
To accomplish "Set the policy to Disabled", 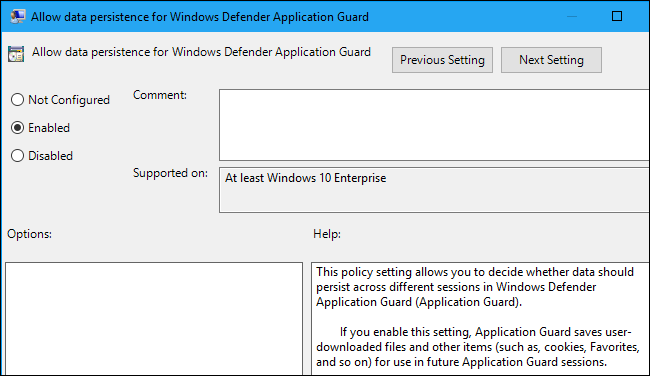I will [17, 156].
